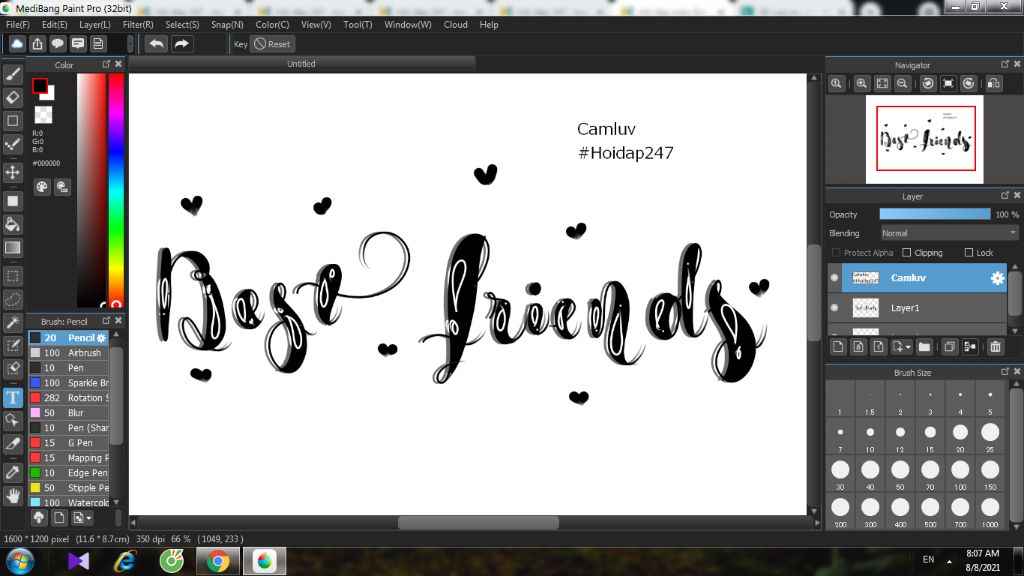The width and height of the screenshot is (1024, 576).
Task: Open Chrome from the taskbar
Action: [x=218, y=561]
